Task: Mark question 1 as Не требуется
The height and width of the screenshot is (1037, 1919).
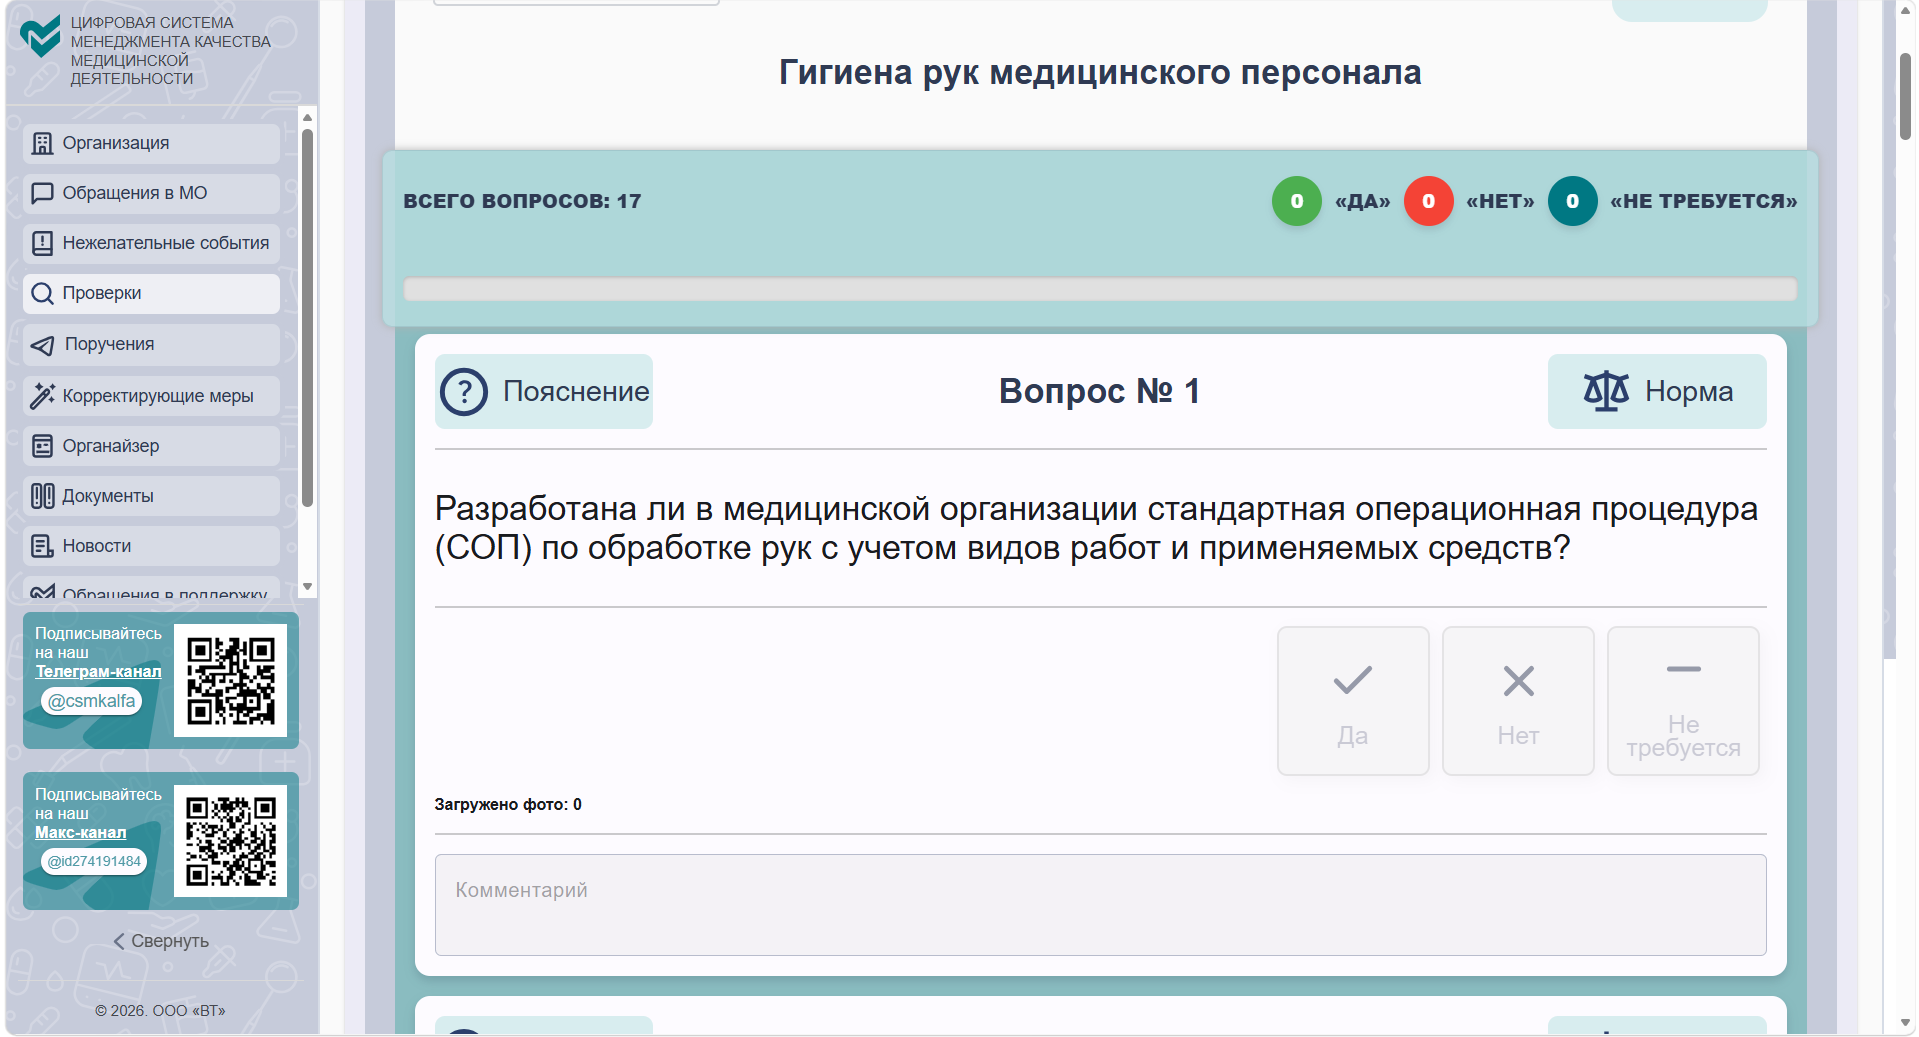Action: click(1683, 701)
